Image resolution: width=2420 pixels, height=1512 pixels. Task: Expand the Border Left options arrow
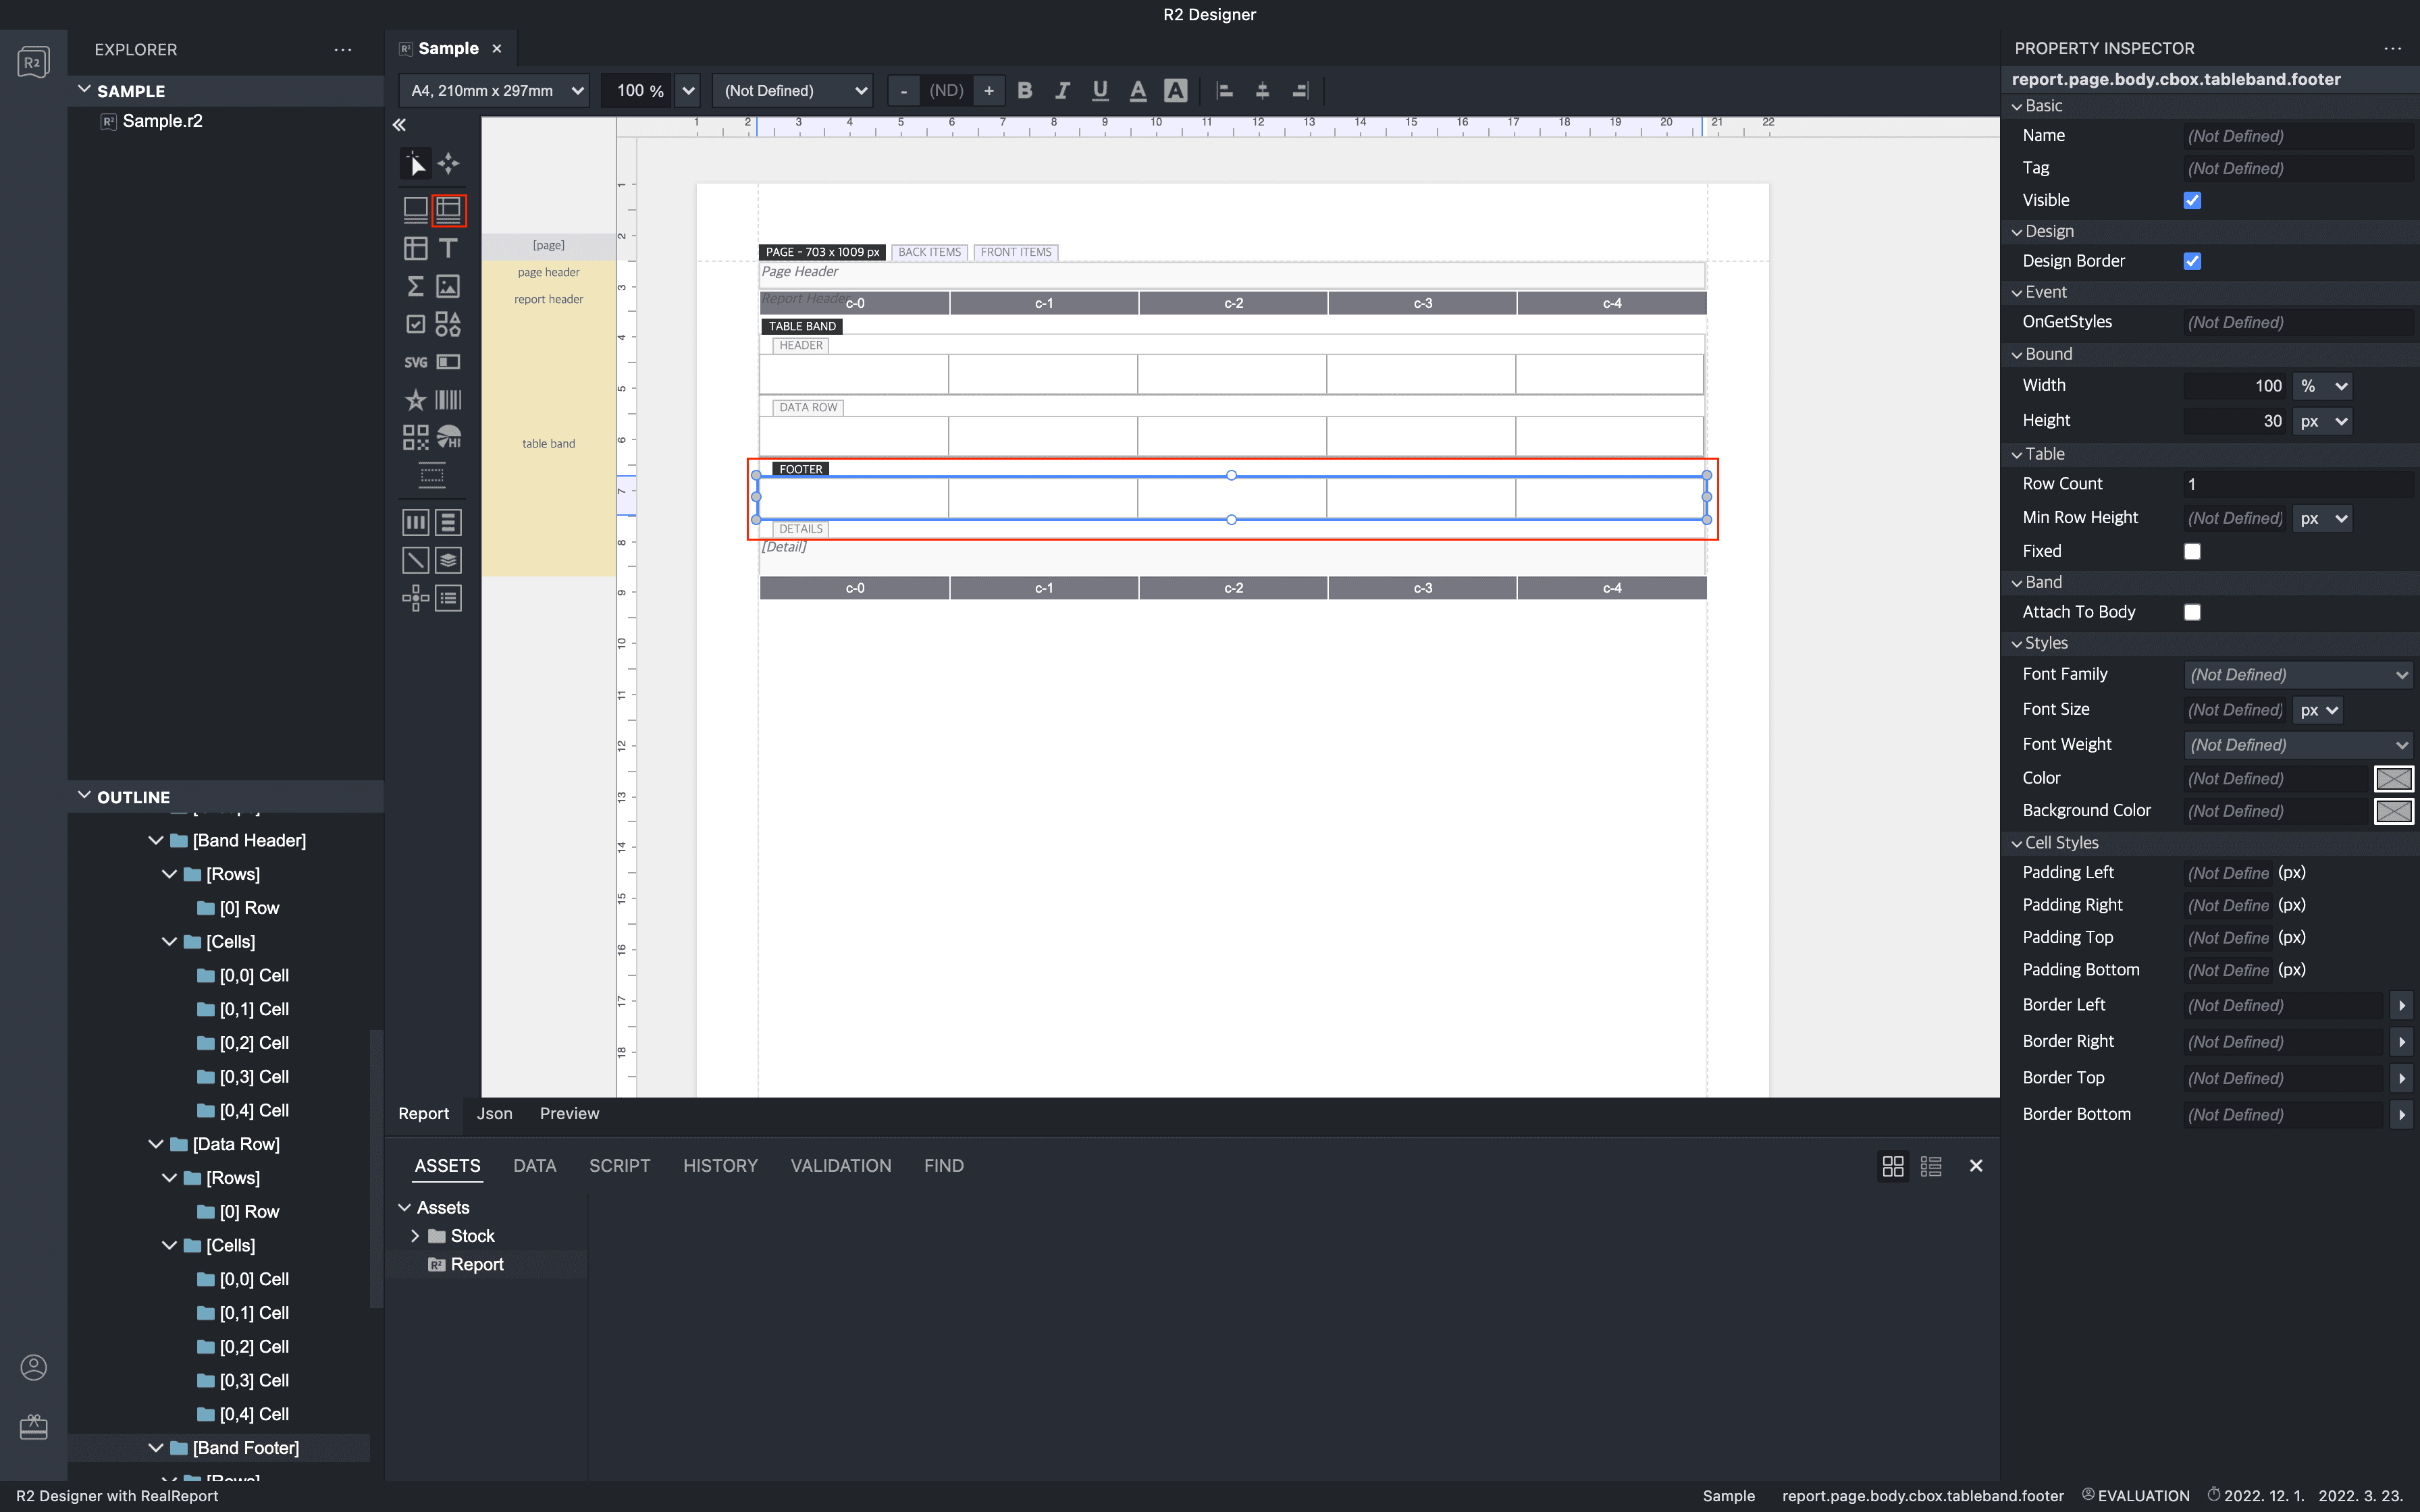point(2402,1006)
